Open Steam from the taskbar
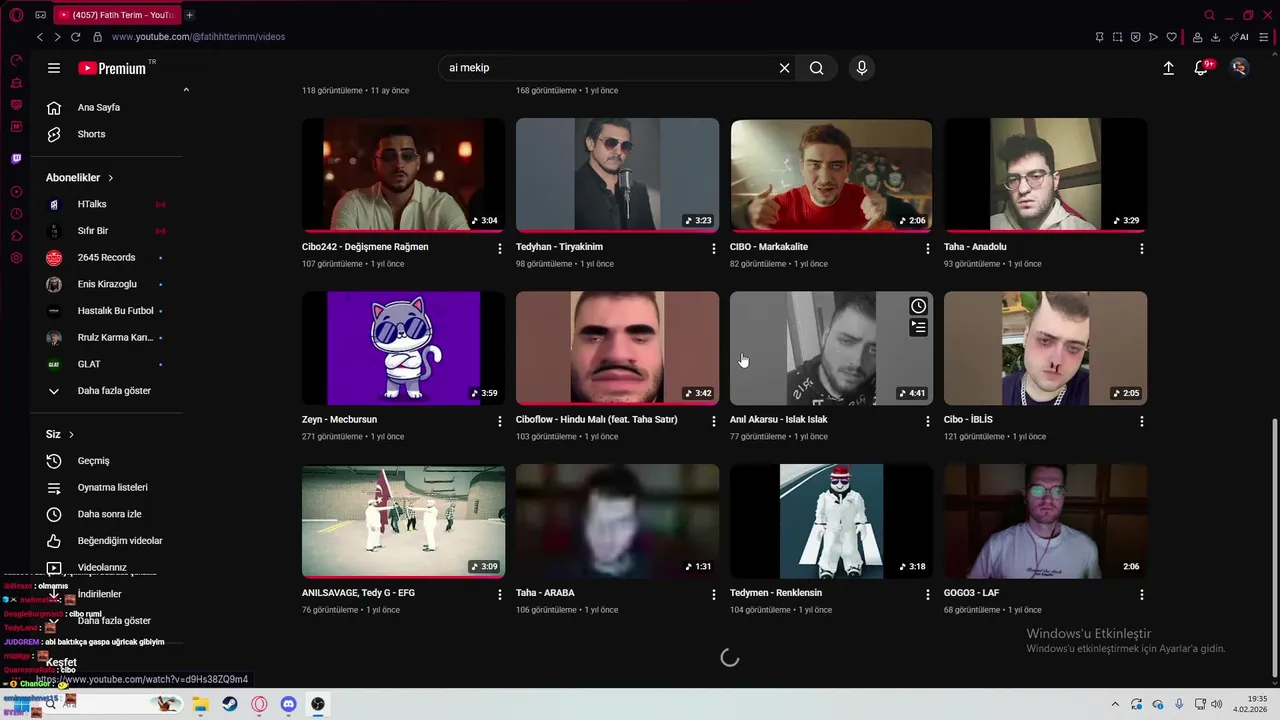Image resolution: width=1280 pixels, height=720 pixels. click(x=230, y=704)
